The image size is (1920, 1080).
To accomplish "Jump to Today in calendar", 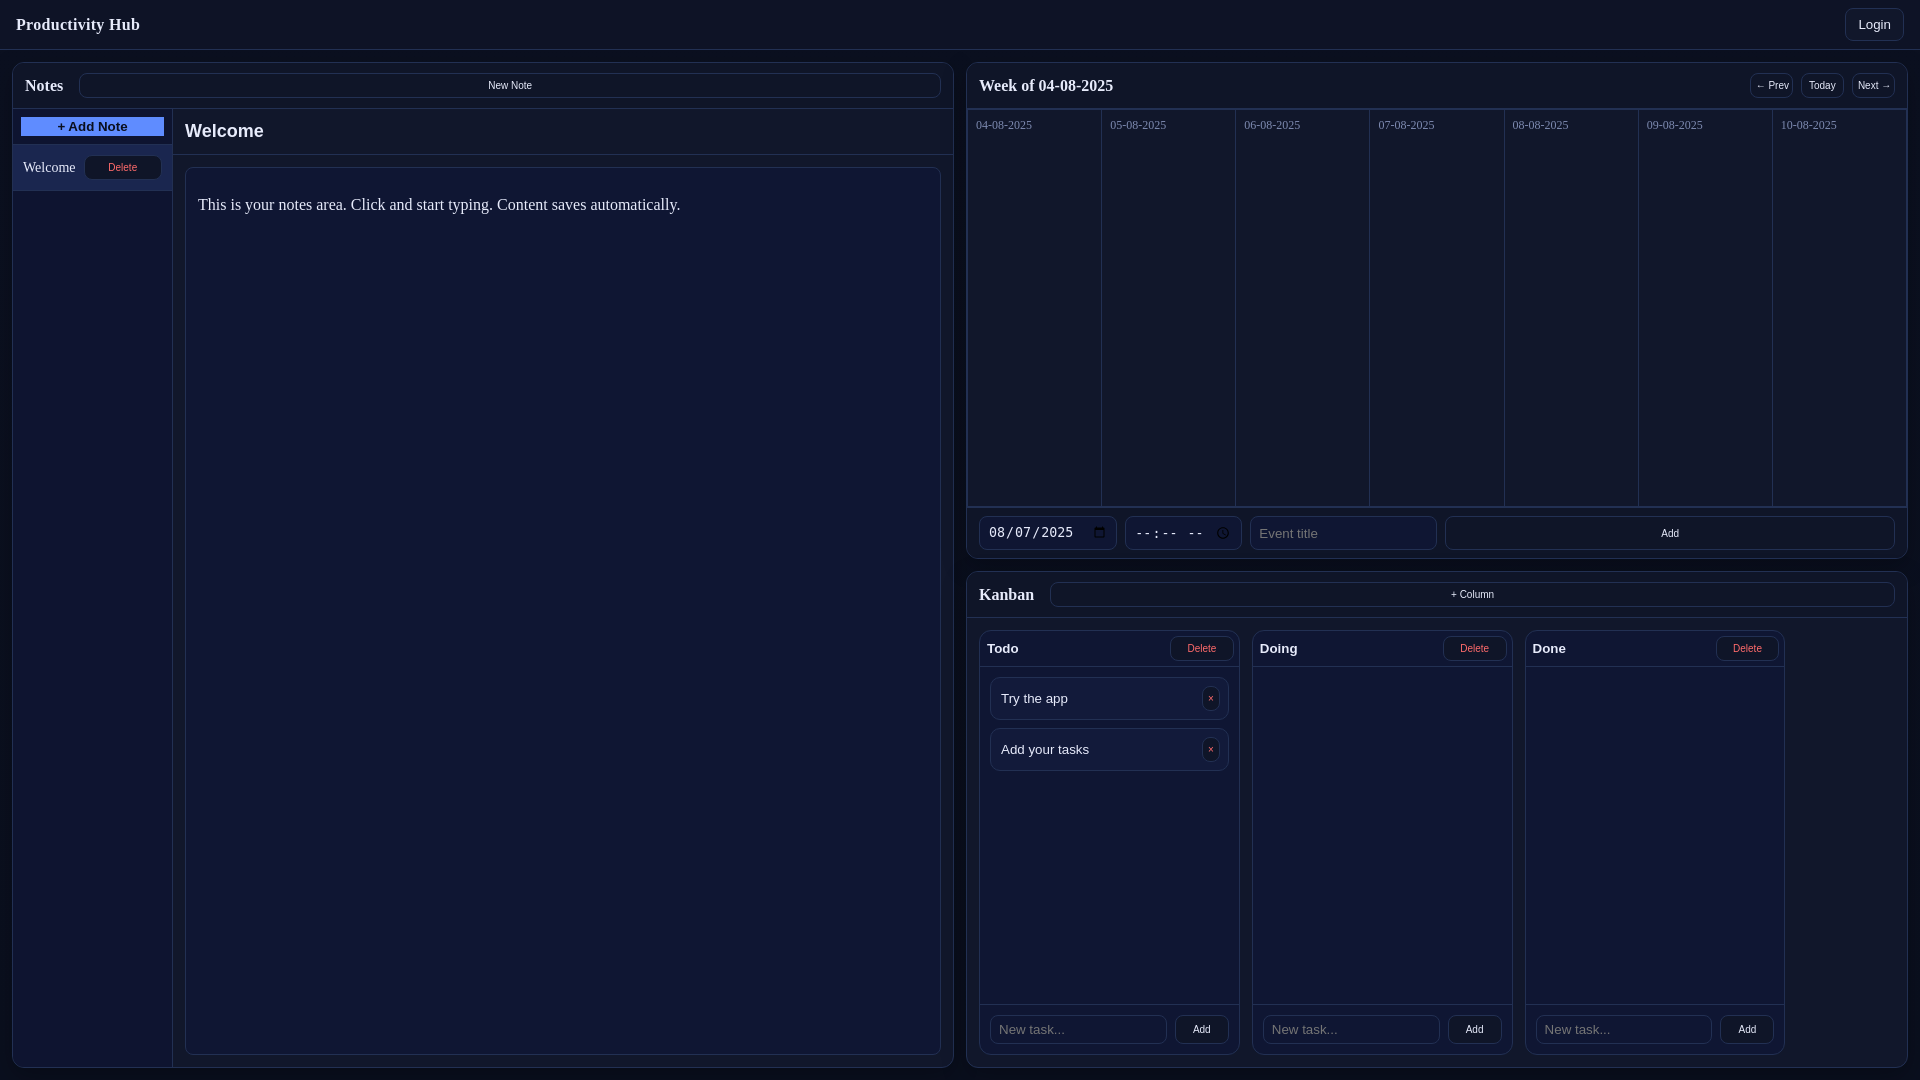I will [1822, 86].
